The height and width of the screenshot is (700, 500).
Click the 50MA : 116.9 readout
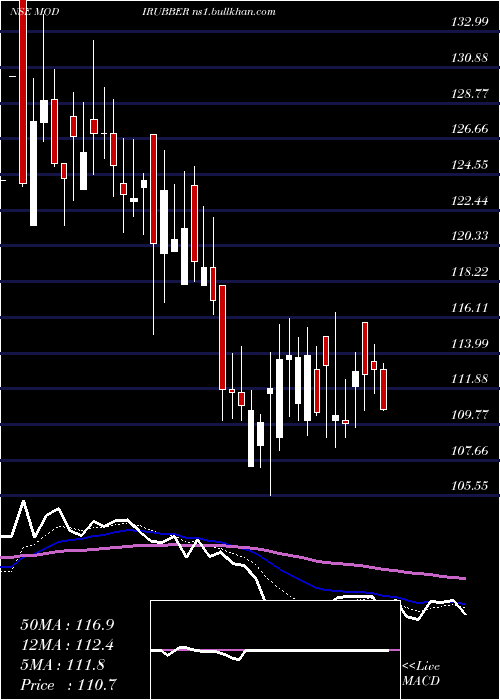tap(67, 625)
